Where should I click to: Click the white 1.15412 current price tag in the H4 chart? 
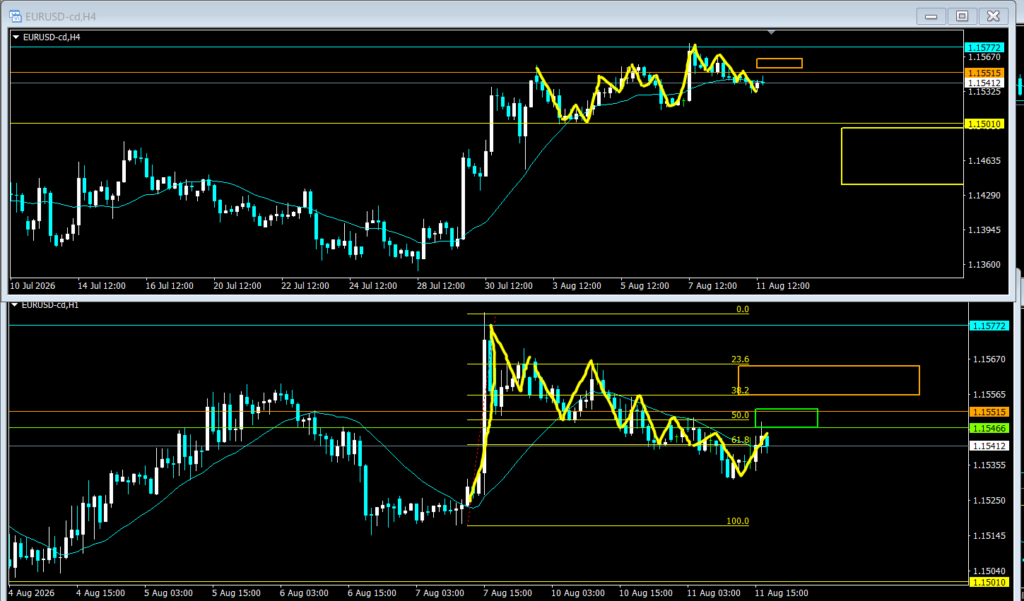(x=985, y=83)
